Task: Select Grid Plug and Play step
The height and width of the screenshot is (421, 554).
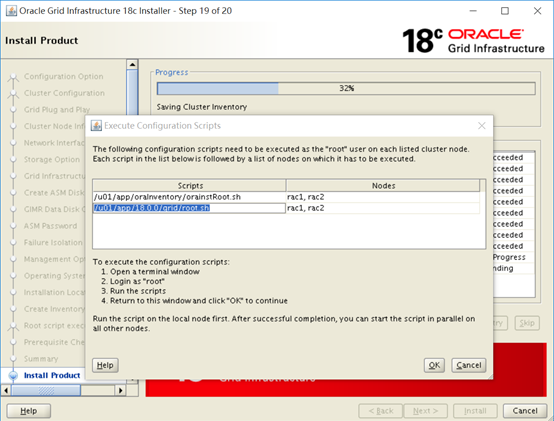Action: coord(57,109)
